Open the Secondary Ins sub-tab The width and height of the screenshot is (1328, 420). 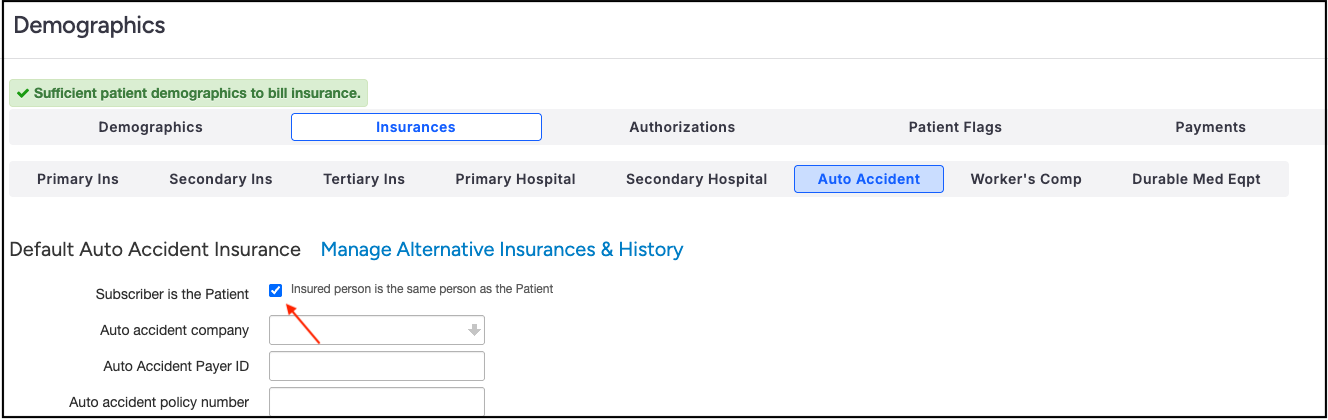pos(221,179)
